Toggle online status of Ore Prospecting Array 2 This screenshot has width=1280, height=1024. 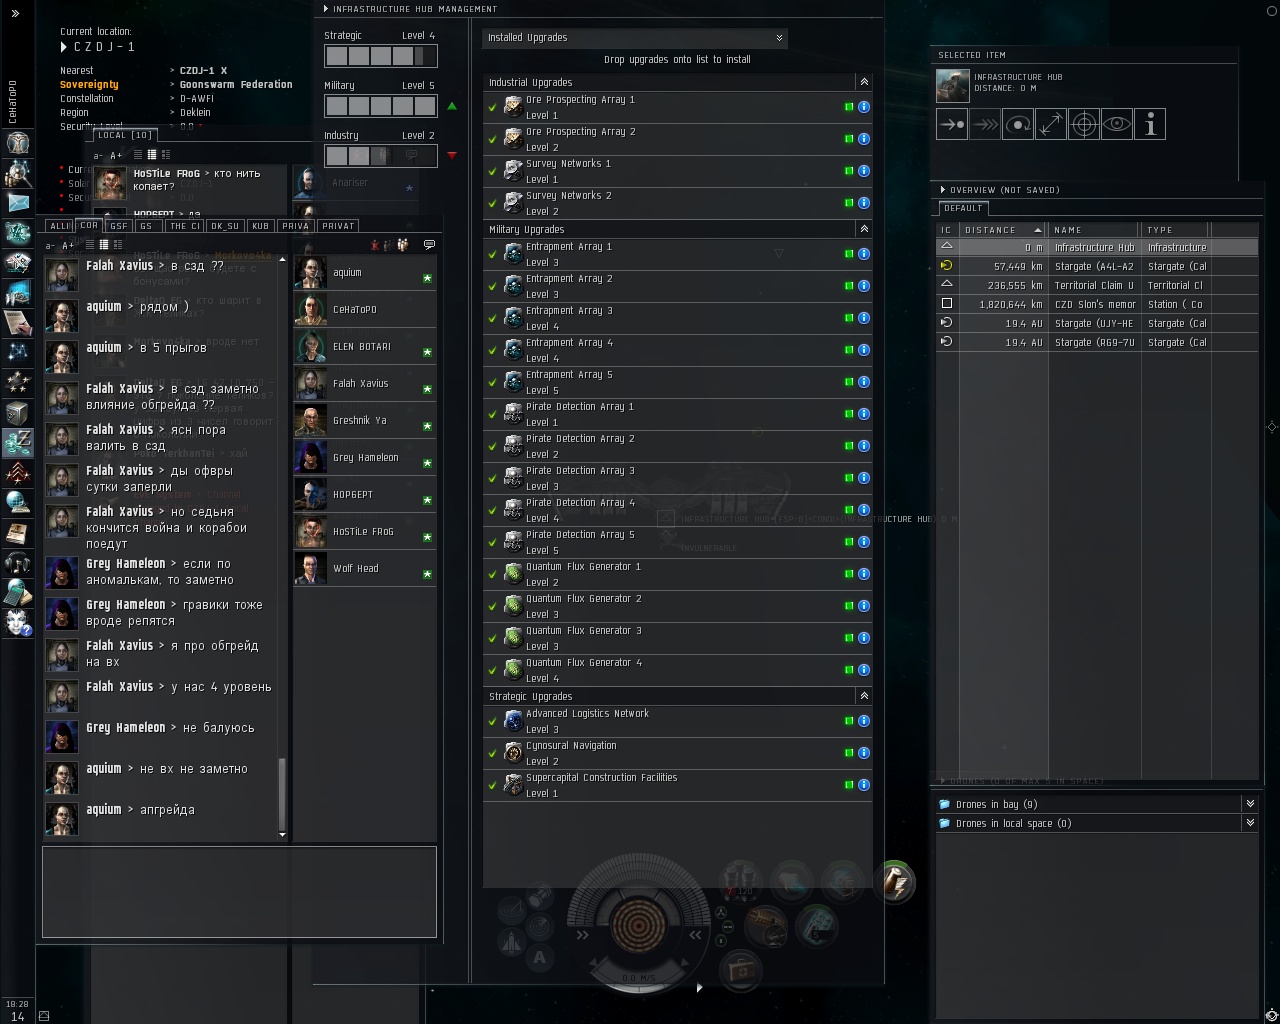point(849,139)
